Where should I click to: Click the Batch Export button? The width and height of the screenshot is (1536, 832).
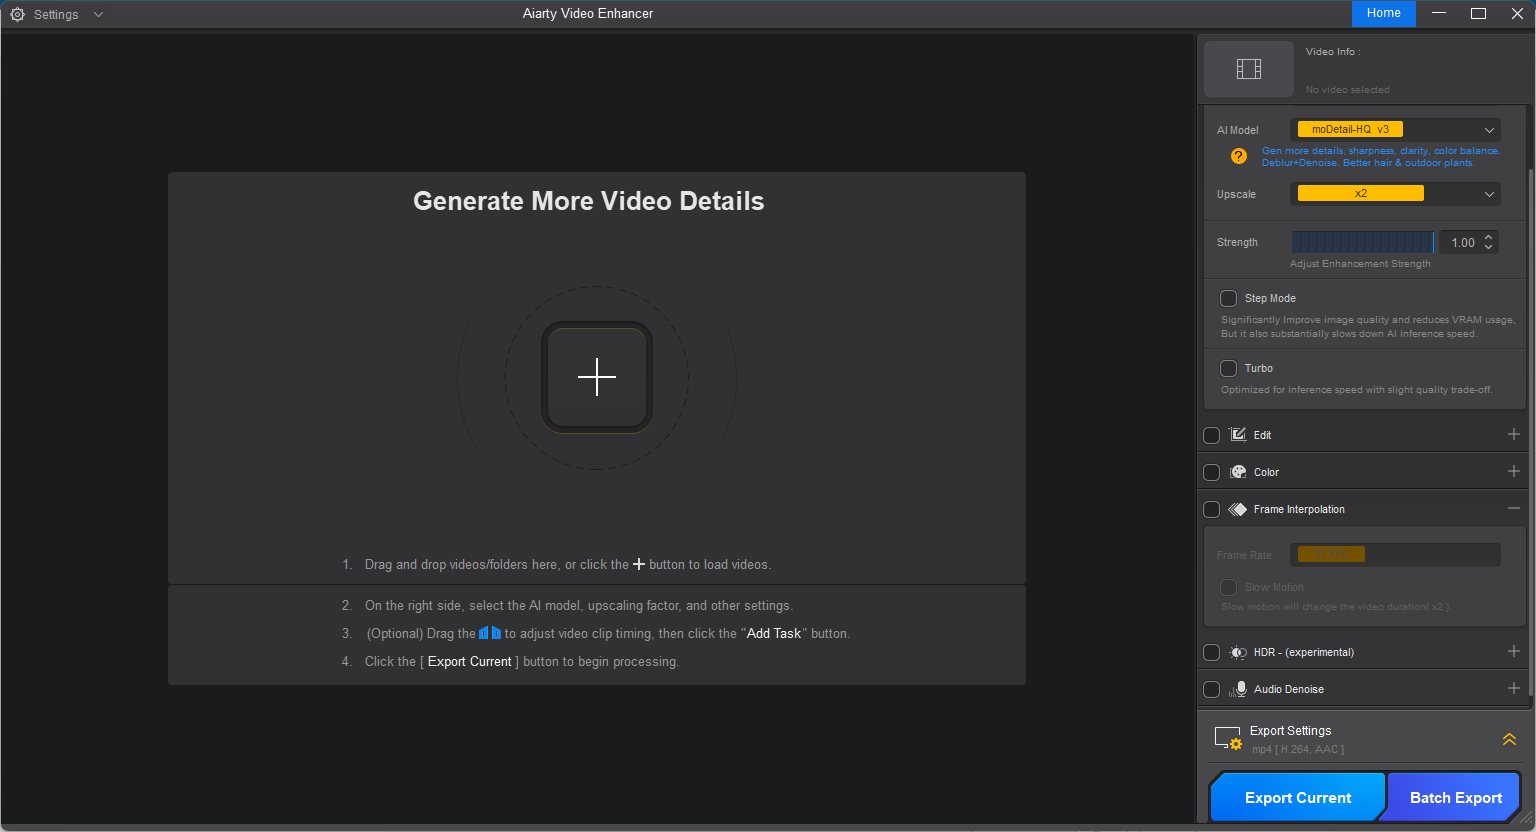coord(1455,797)
